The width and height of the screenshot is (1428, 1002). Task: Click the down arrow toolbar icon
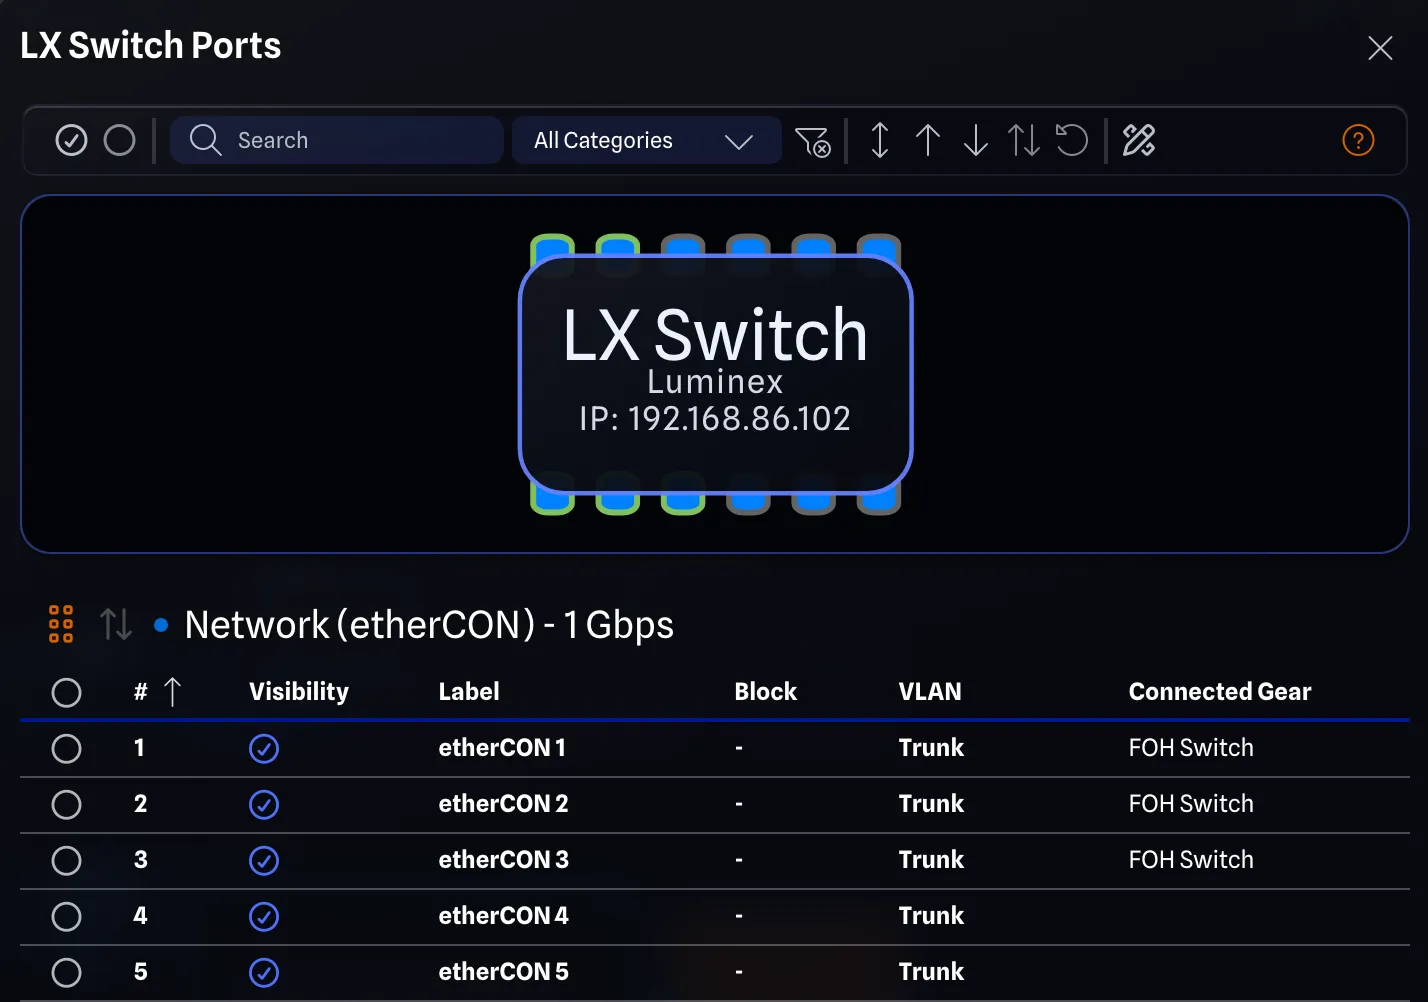(x=976, y=140)
